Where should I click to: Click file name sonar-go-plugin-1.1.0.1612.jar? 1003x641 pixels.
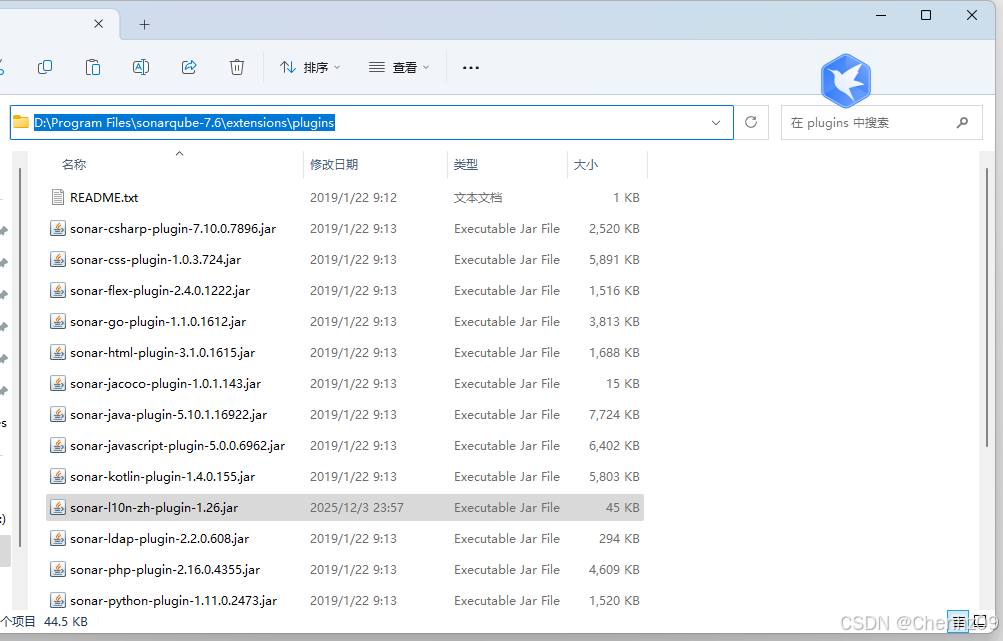(x=158, y=322)
